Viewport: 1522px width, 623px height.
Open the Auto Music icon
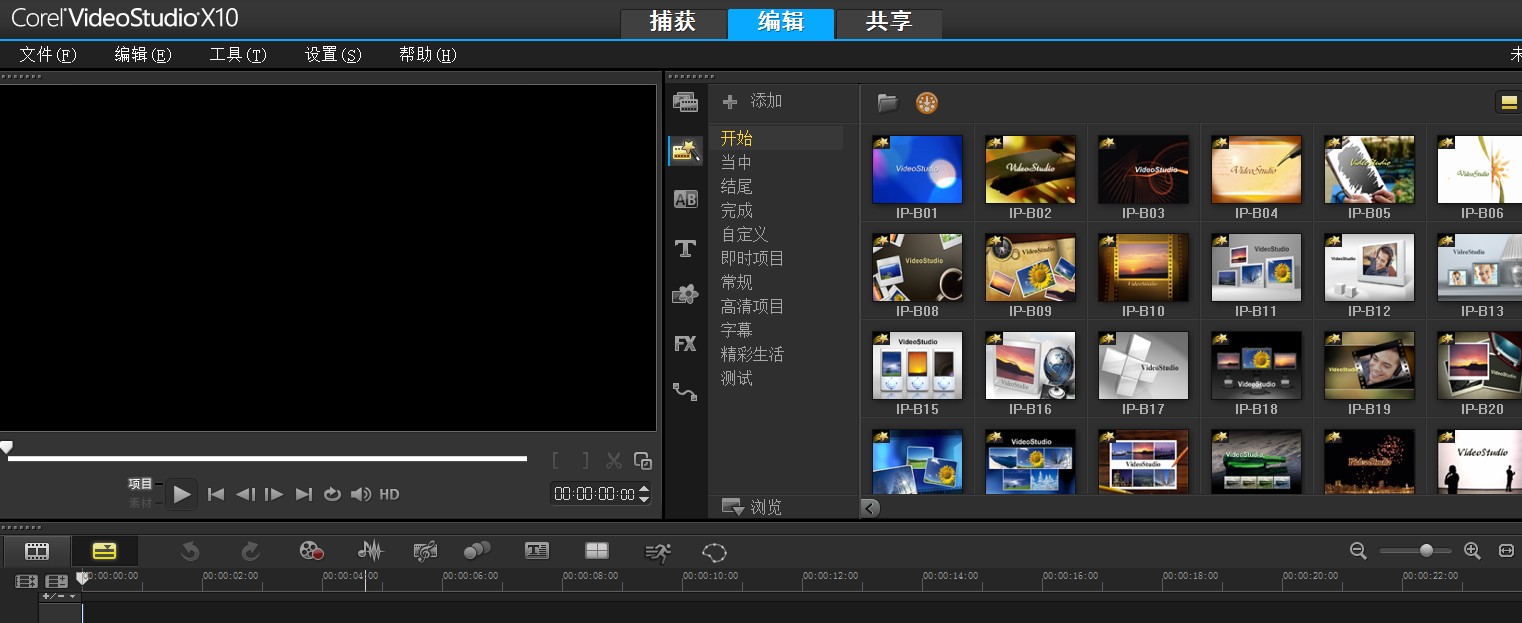(425, 551)
